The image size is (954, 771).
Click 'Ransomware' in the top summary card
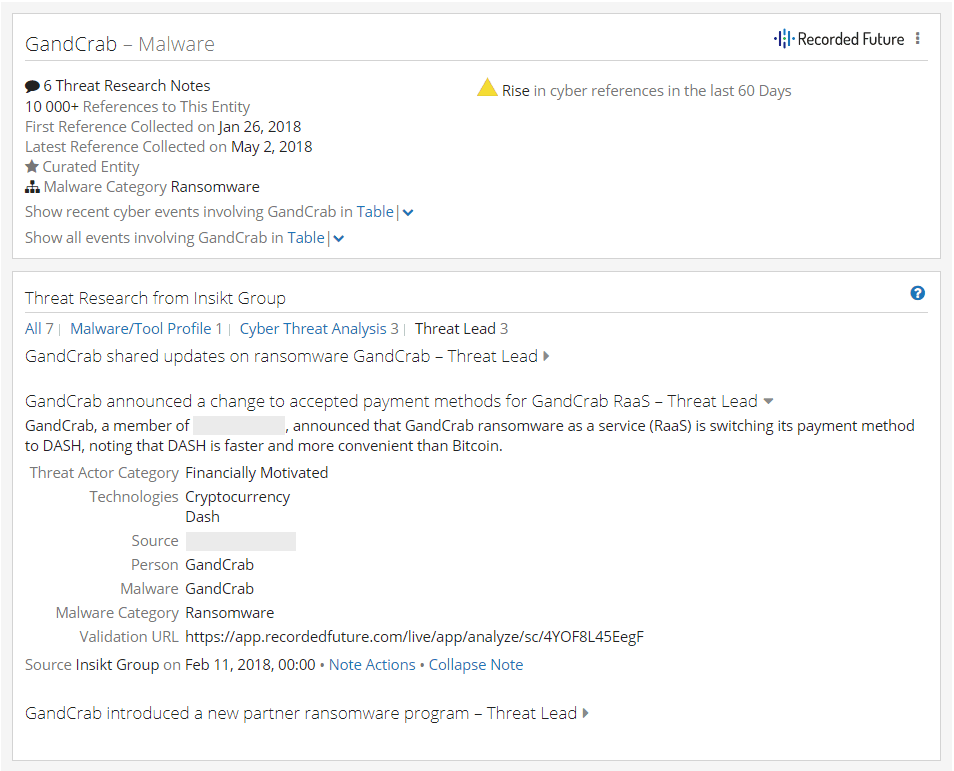215,187
